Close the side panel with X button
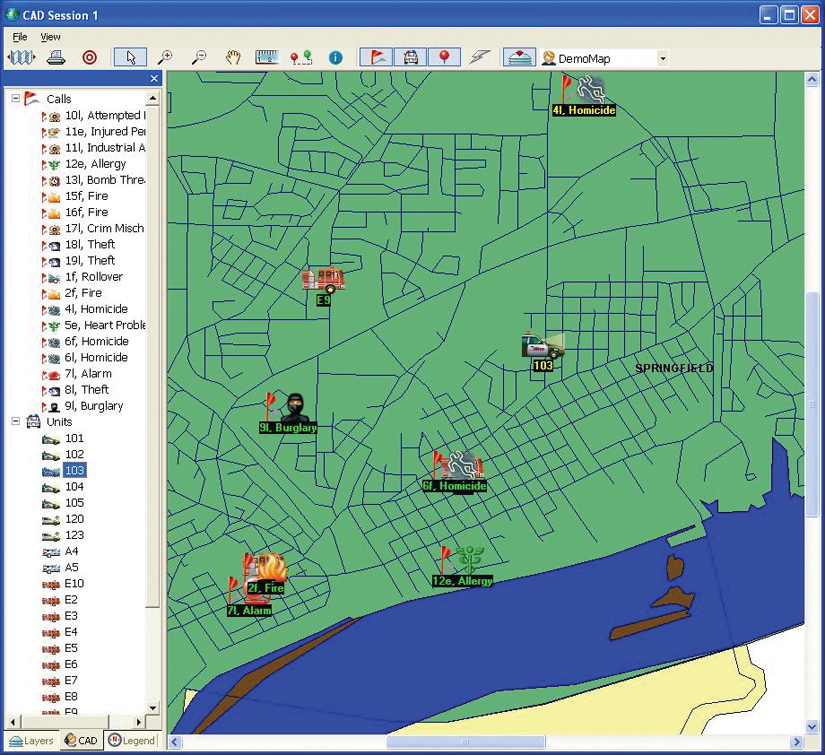Screen dimensions: 825x755 [154, 79]
